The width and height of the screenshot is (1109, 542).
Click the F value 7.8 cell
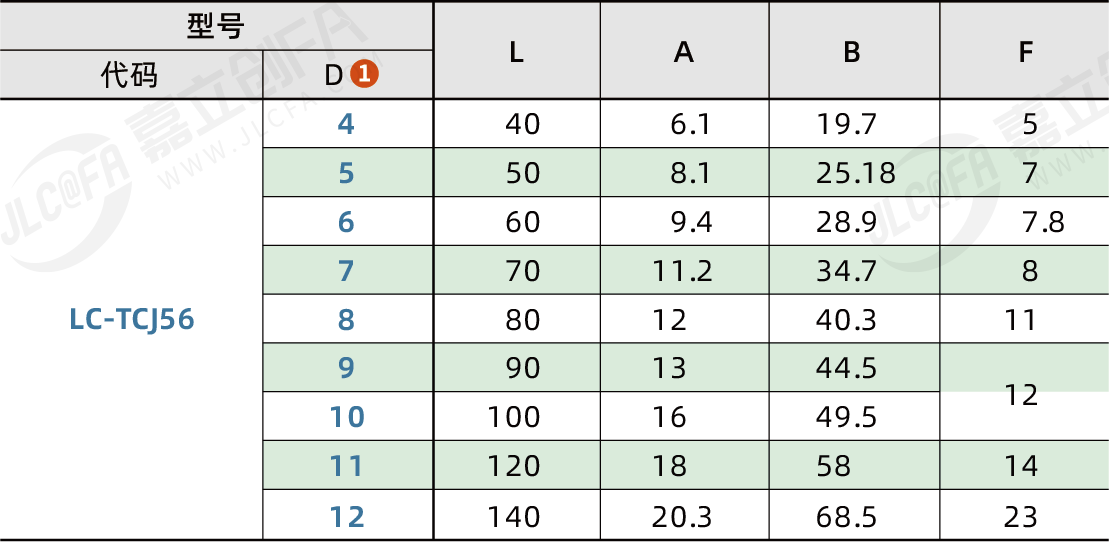coord(1042,222)
